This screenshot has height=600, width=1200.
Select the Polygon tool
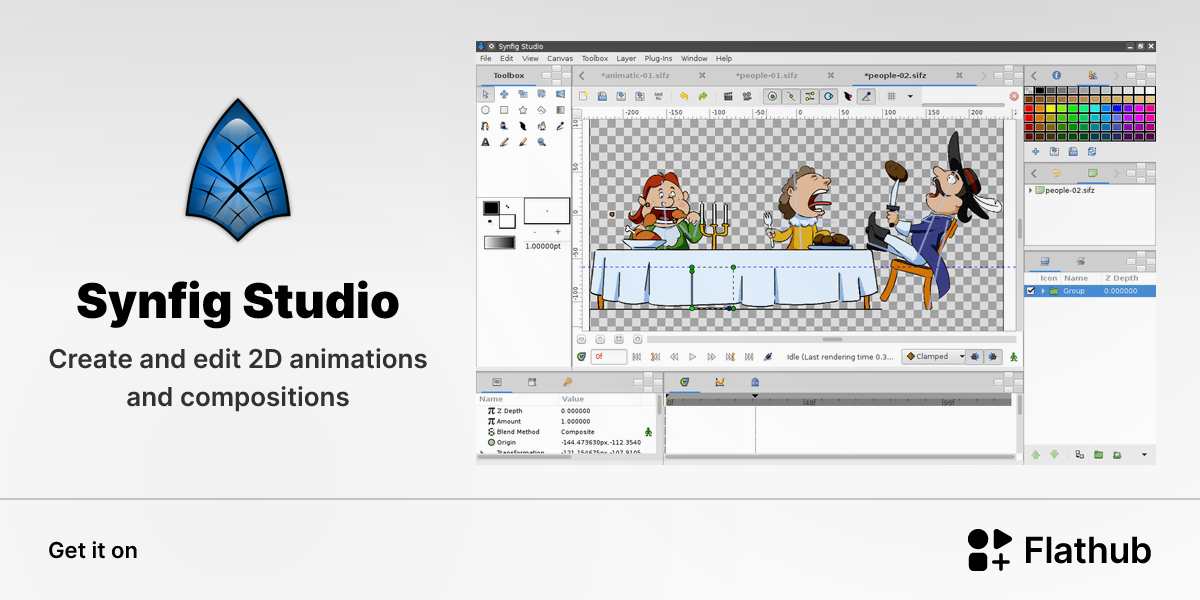[541, 110]
